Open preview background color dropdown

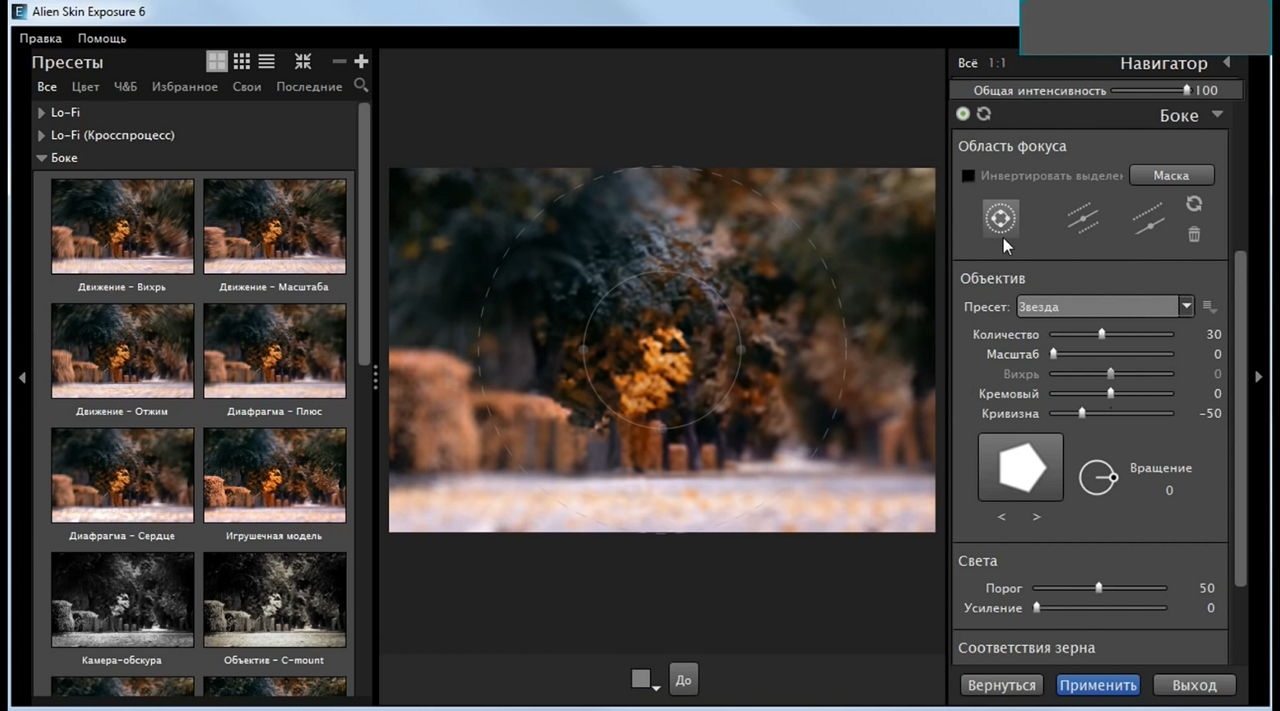click(645, 681)
